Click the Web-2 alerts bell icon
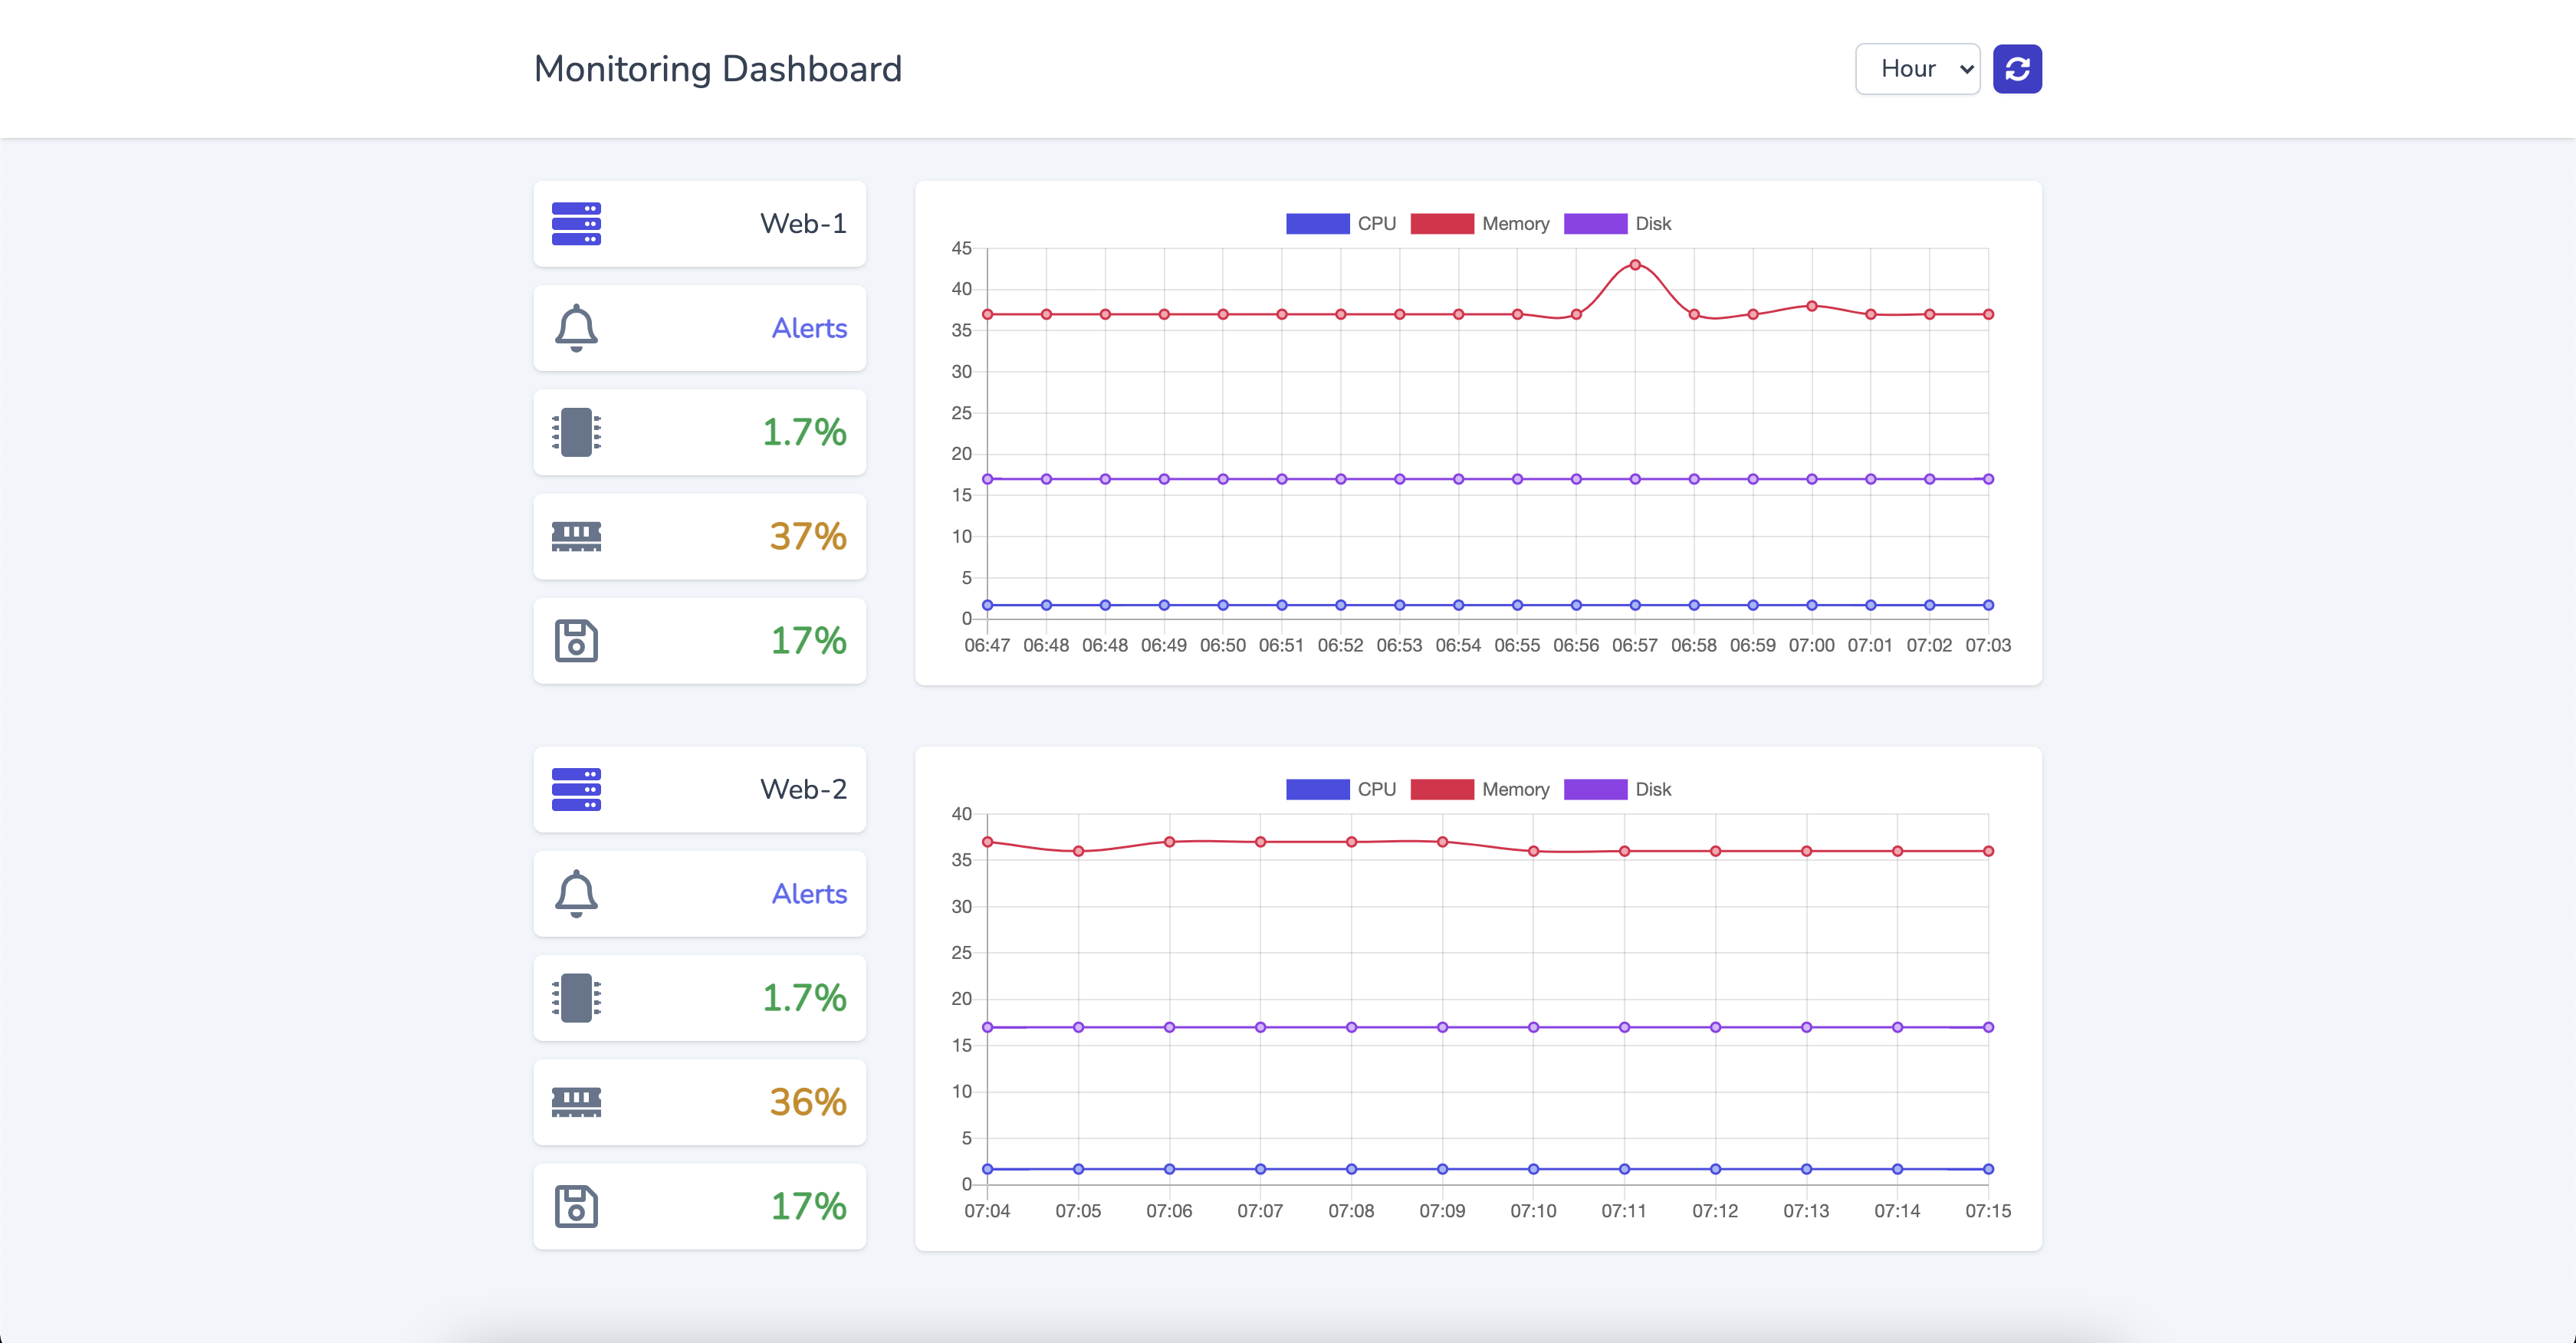This screenshot has width=2576, height=1343. (x=576, y=893)
